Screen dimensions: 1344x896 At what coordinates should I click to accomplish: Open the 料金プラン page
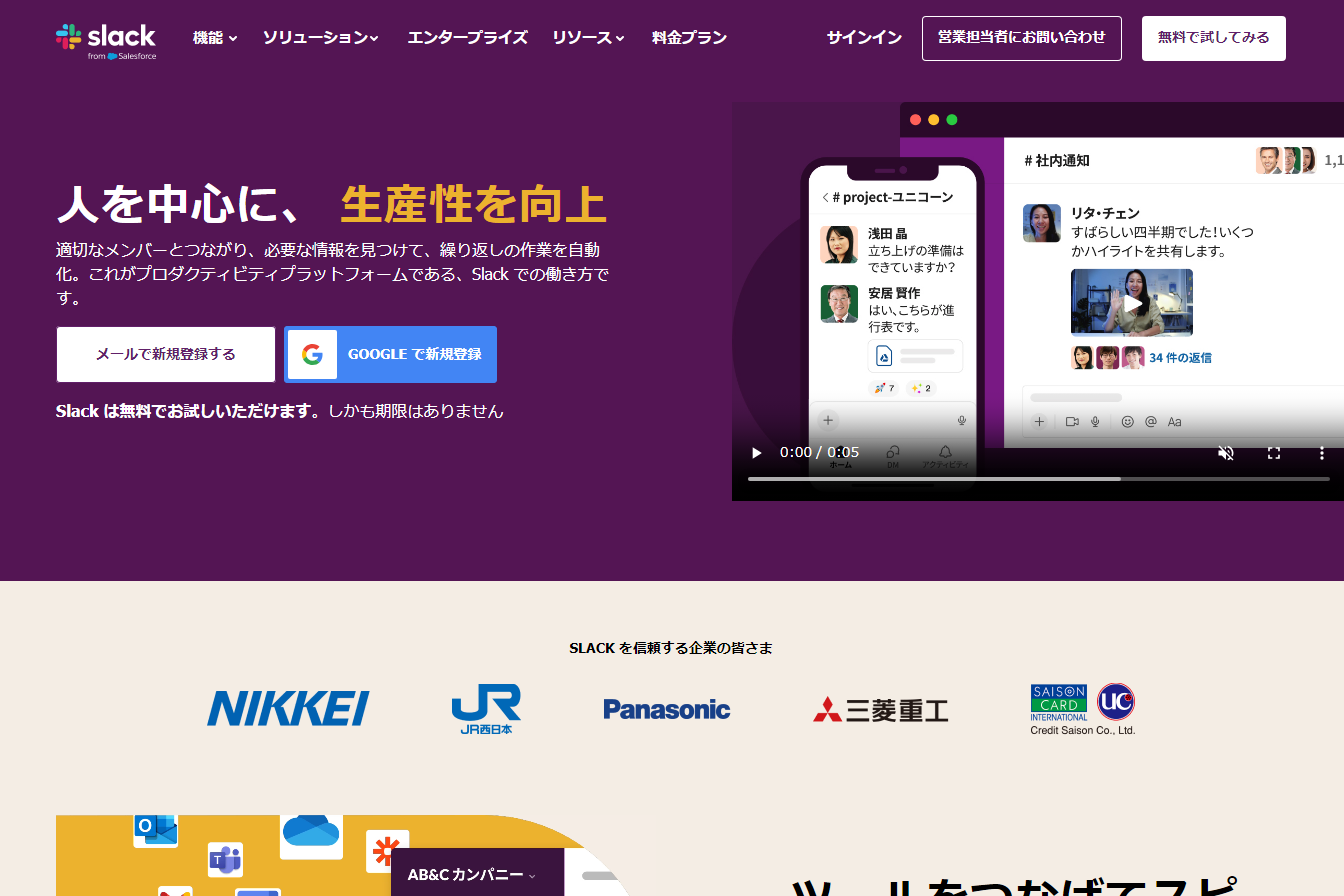689,38
